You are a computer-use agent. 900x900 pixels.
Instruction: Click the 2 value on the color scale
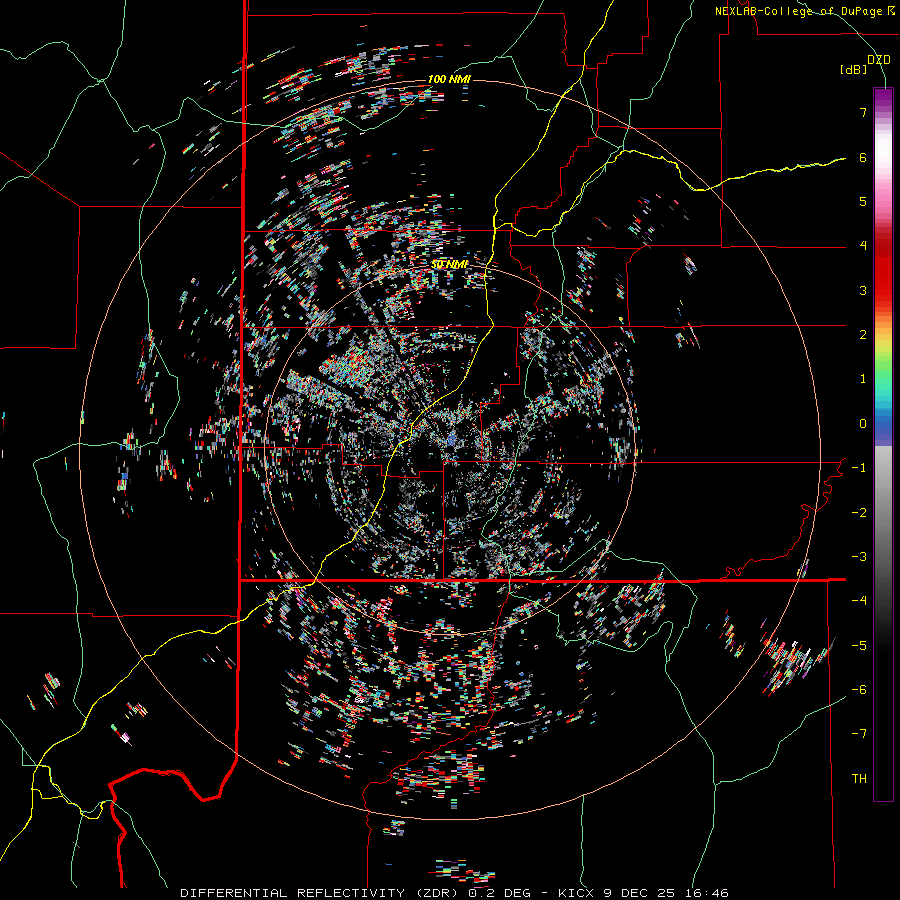863,335
